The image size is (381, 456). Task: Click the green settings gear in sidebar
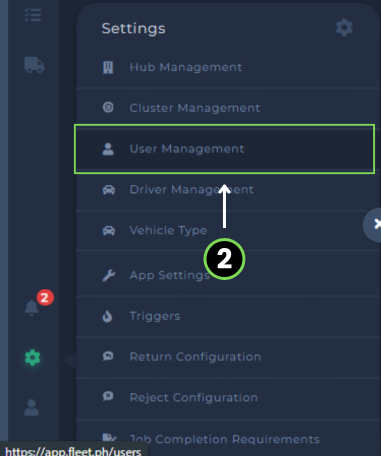point(33,358)
